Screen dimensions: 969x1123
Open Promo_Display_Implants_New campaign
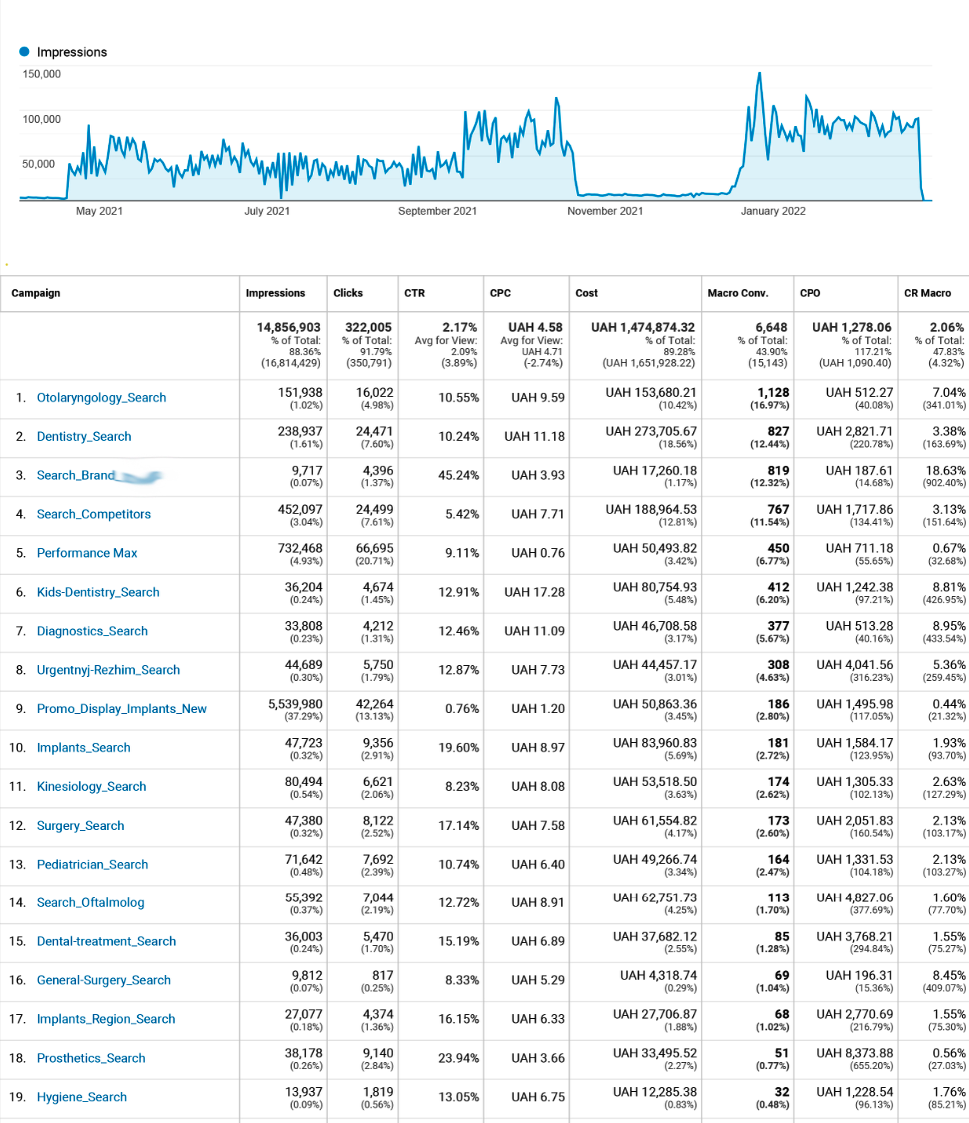click(122, 709)
